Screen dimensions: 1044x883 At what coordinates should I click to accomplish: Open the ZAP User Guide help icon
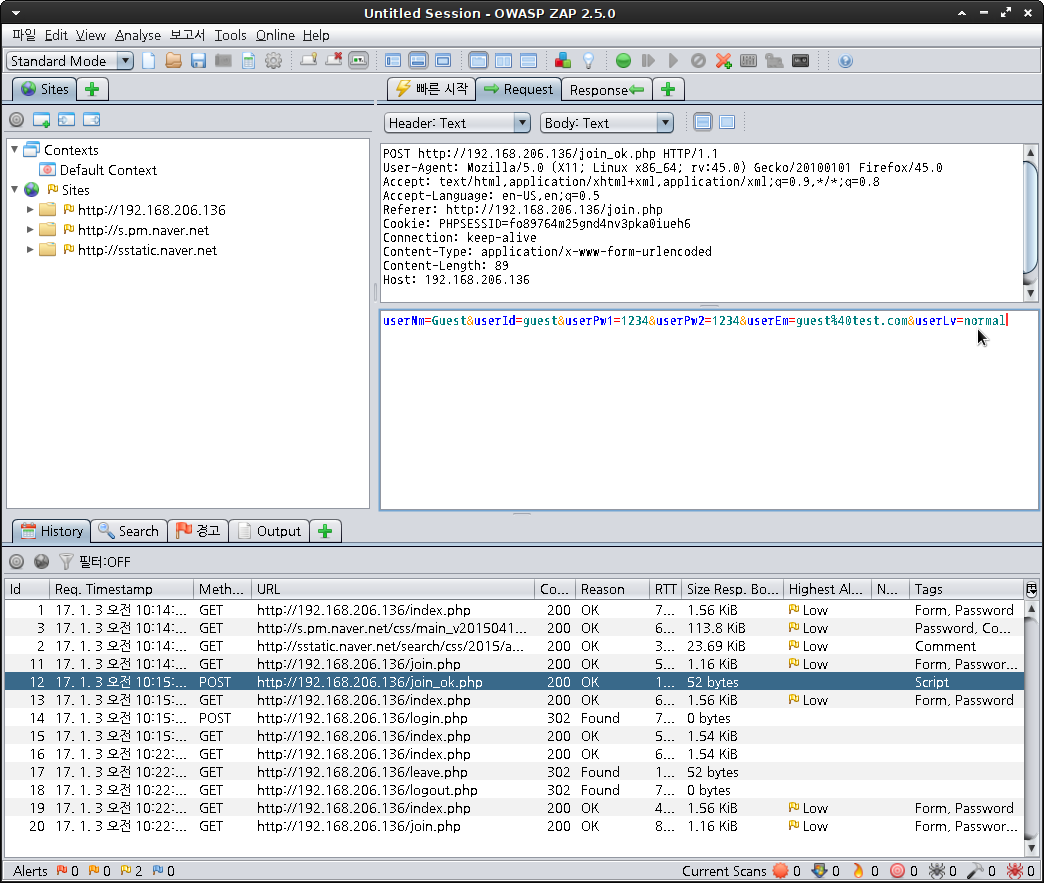coord(846,61)
